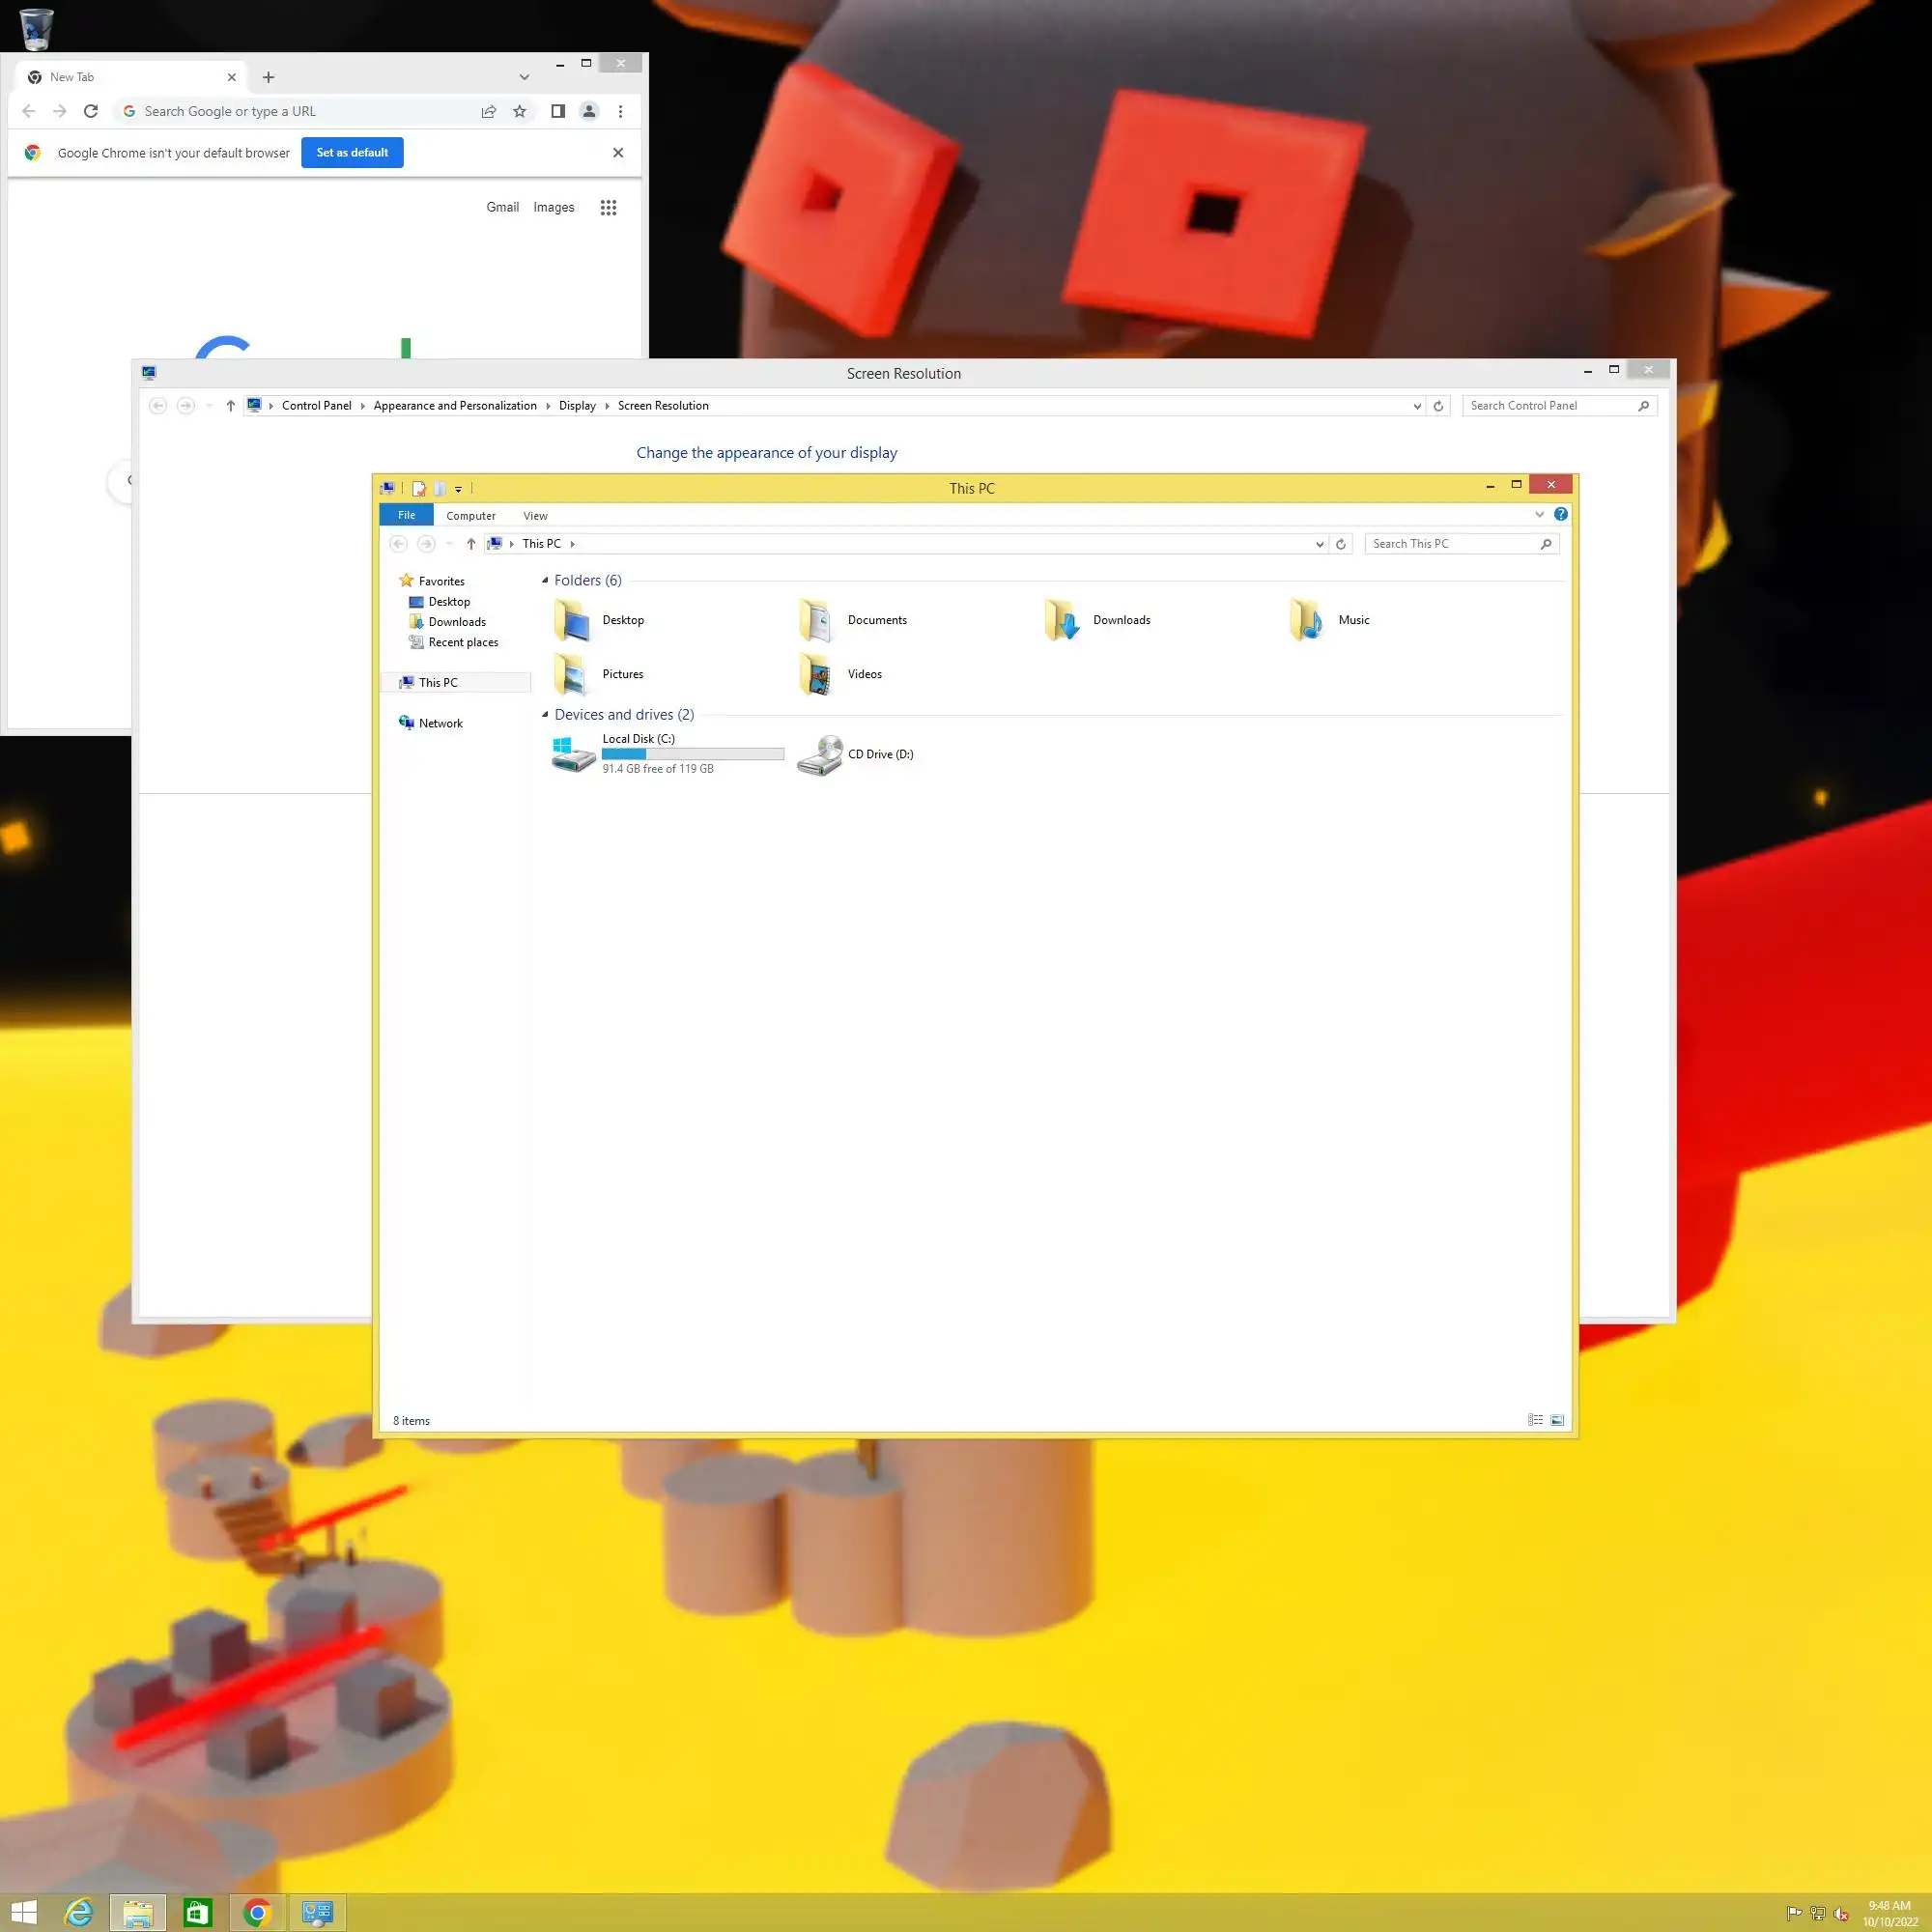1932x1932 pixels.
Task: Switch to large icons view
Action: point(1557,1420)
